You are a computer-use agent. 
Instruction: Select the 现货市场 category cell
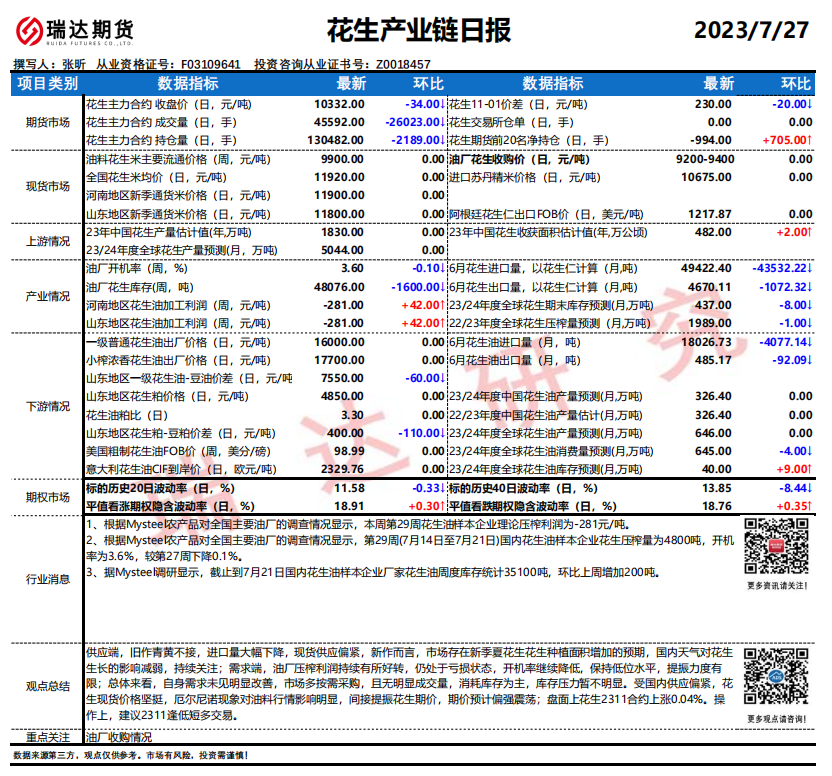click(47, 186)
